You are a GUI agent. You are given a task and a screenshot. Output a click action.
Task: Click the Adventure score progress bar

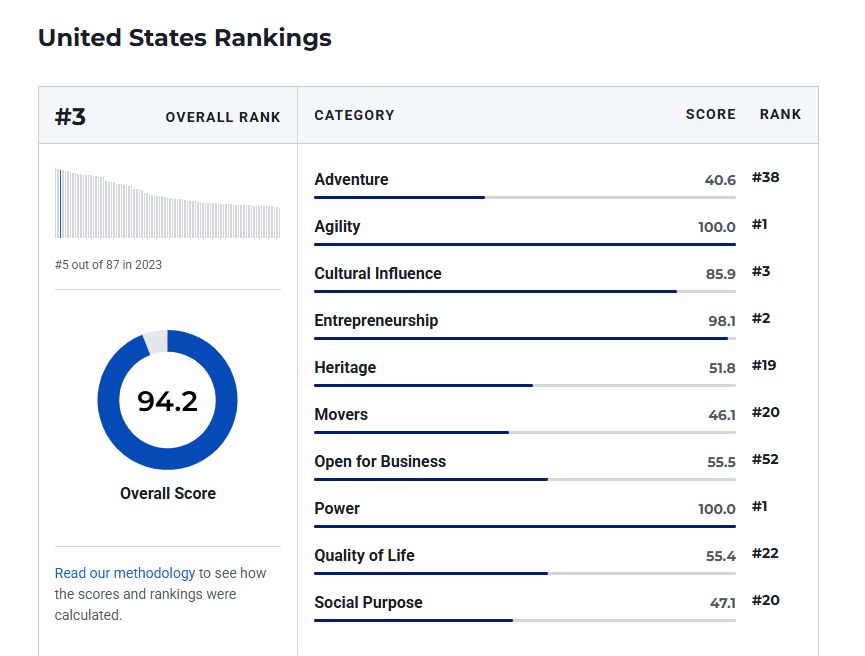(524, 197)
